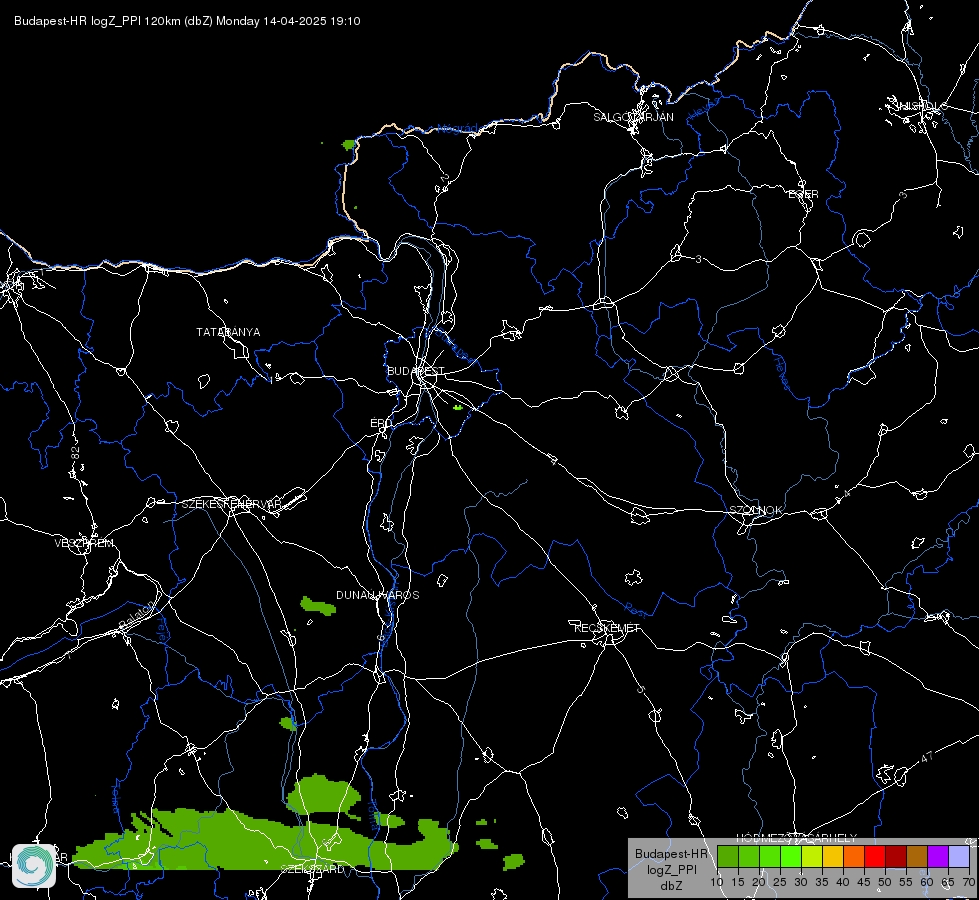Click the radar title and timestamp text
Image resolution: width=979 pixels, height=900 pixels.
(187, 21)
